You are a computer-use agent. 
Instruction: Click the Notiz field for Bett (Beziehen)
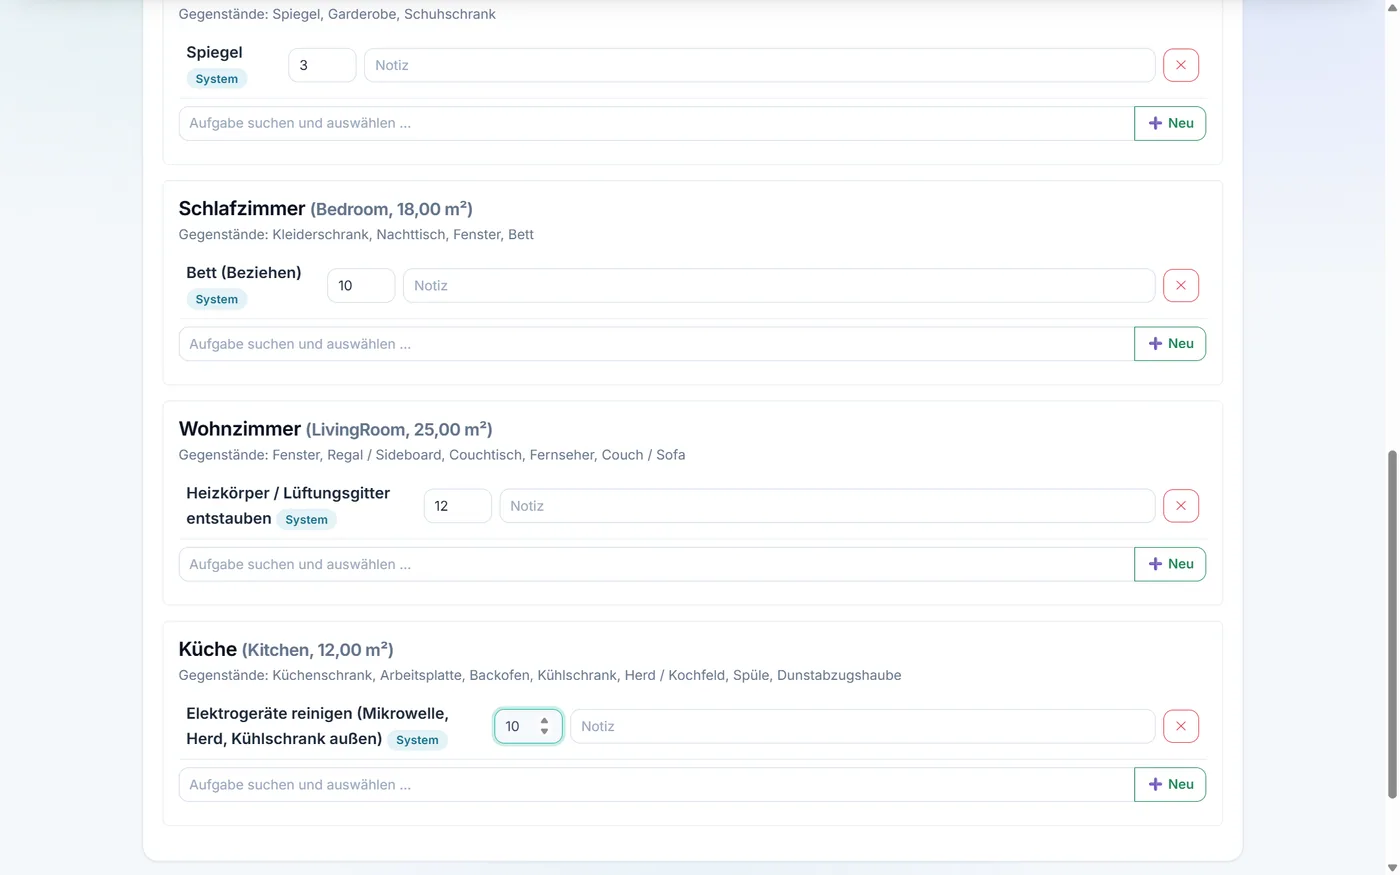pos(779,285)
